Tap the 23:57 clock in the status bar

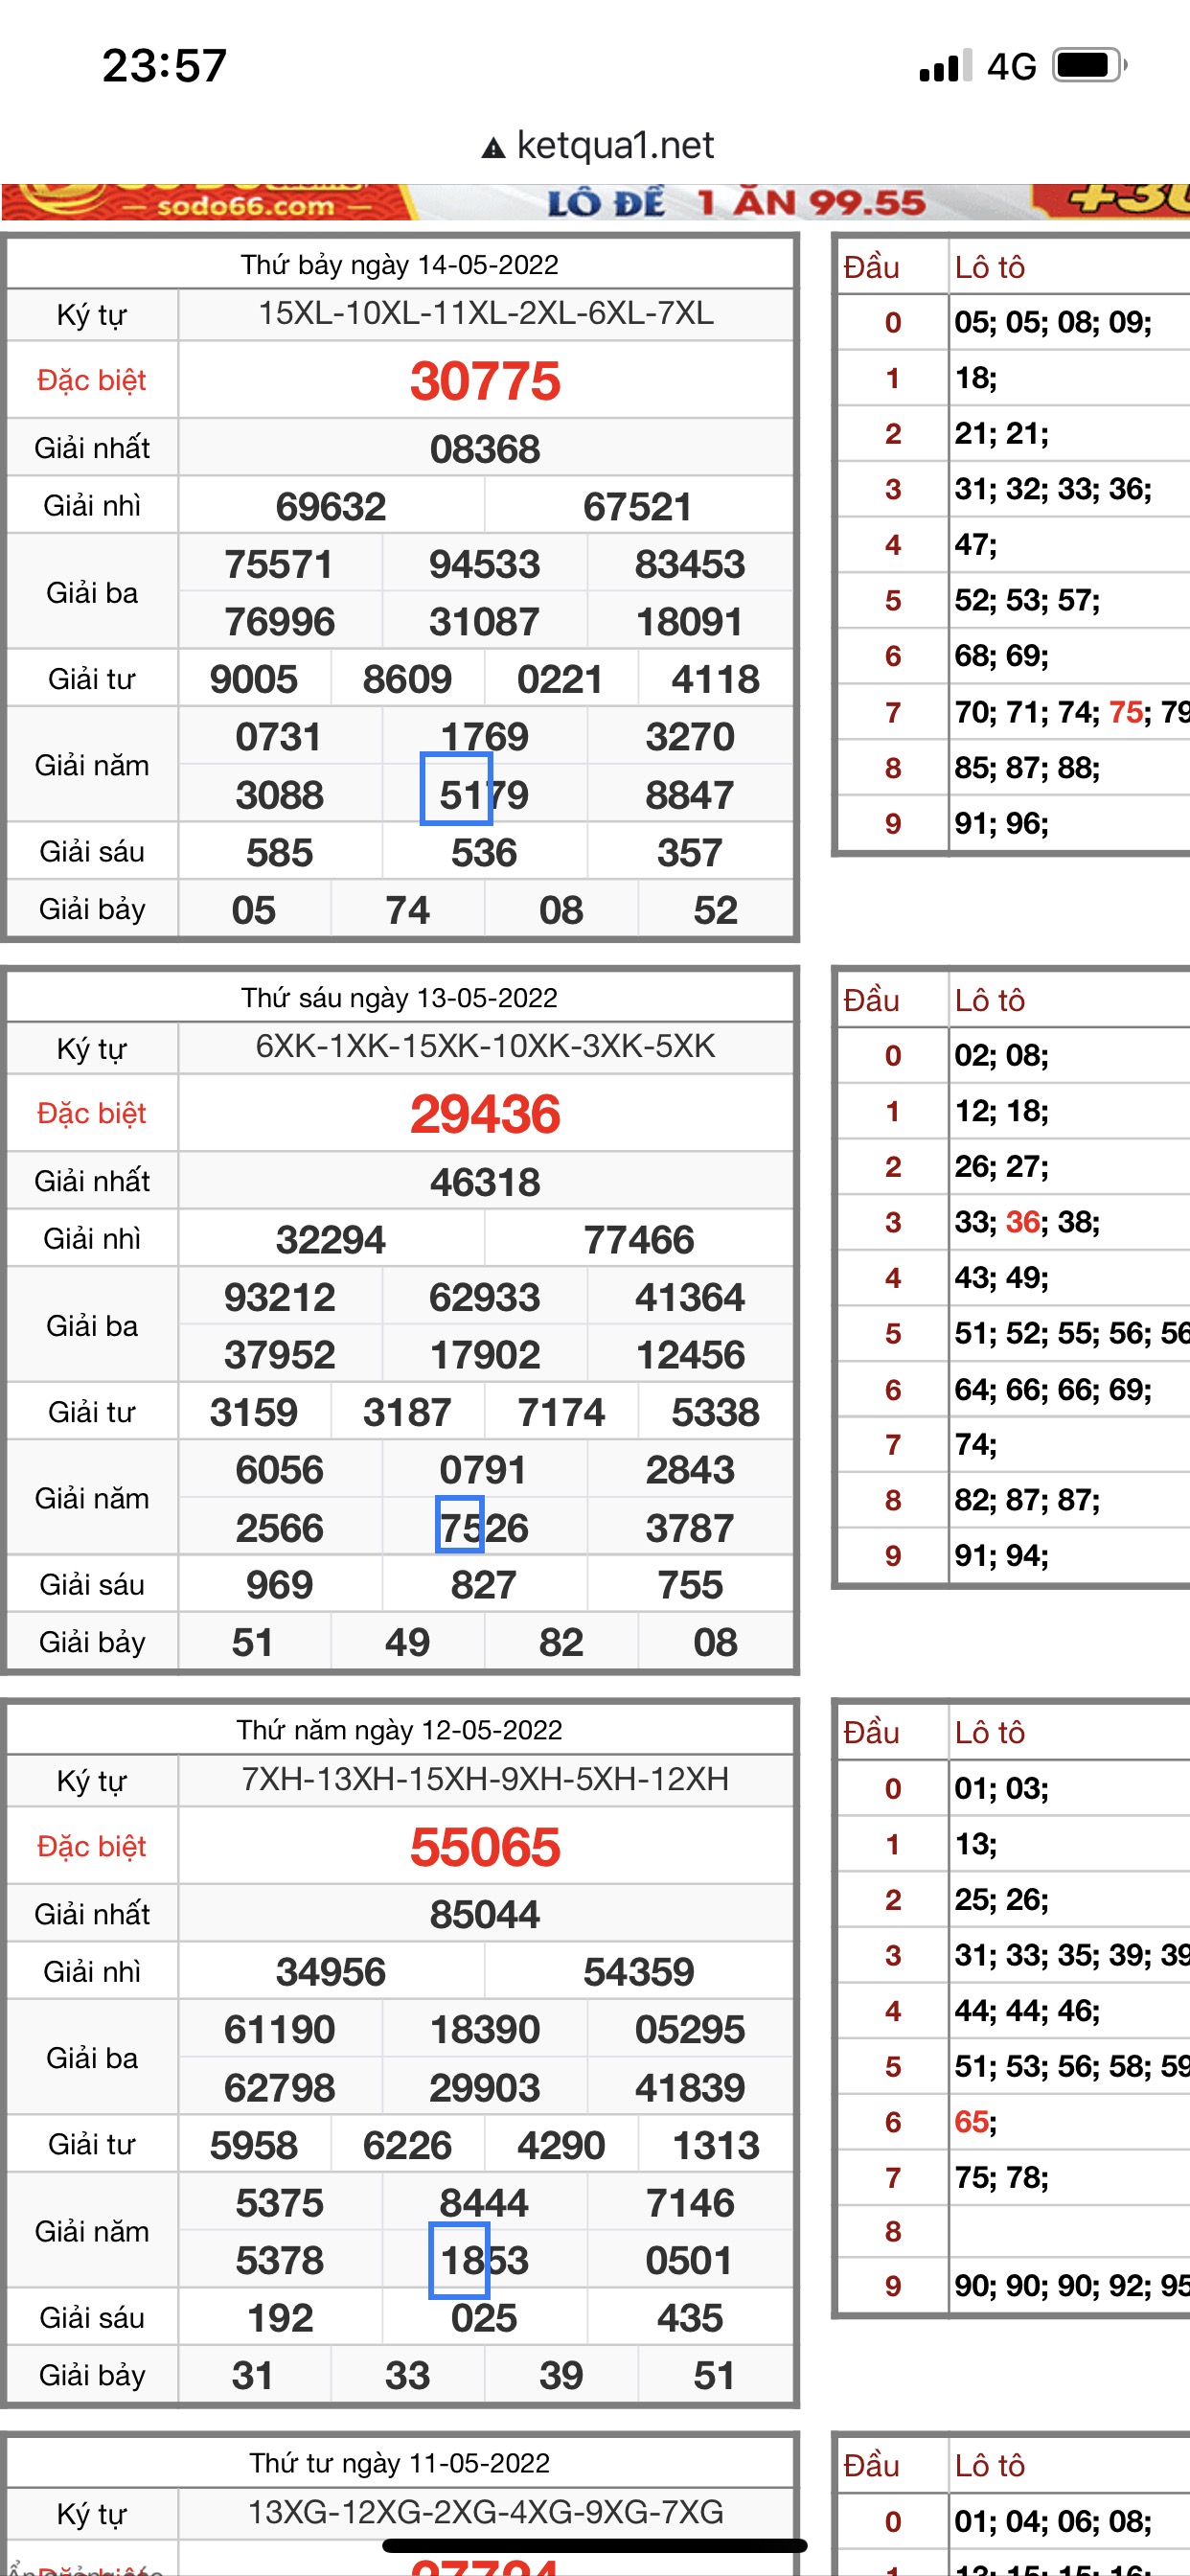point(165,66)
